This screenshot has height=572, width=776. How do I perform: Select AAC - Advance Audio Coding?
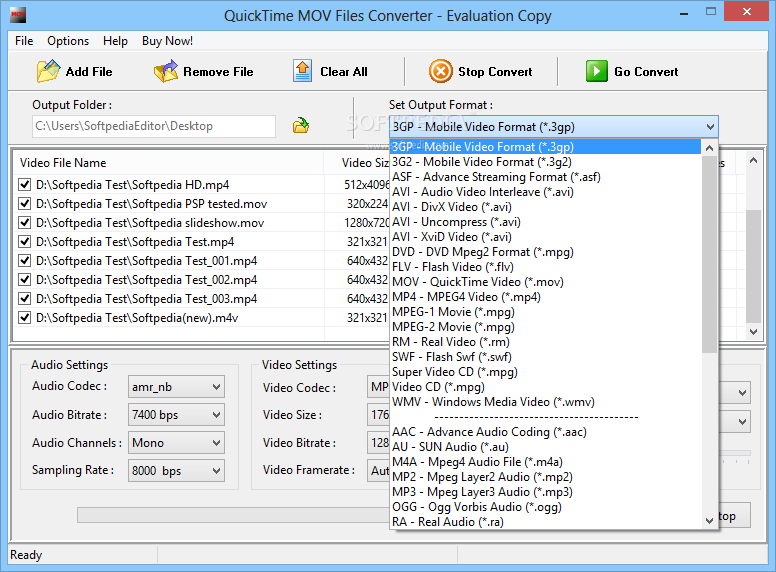pyautogui.click(x=546, y=432)
